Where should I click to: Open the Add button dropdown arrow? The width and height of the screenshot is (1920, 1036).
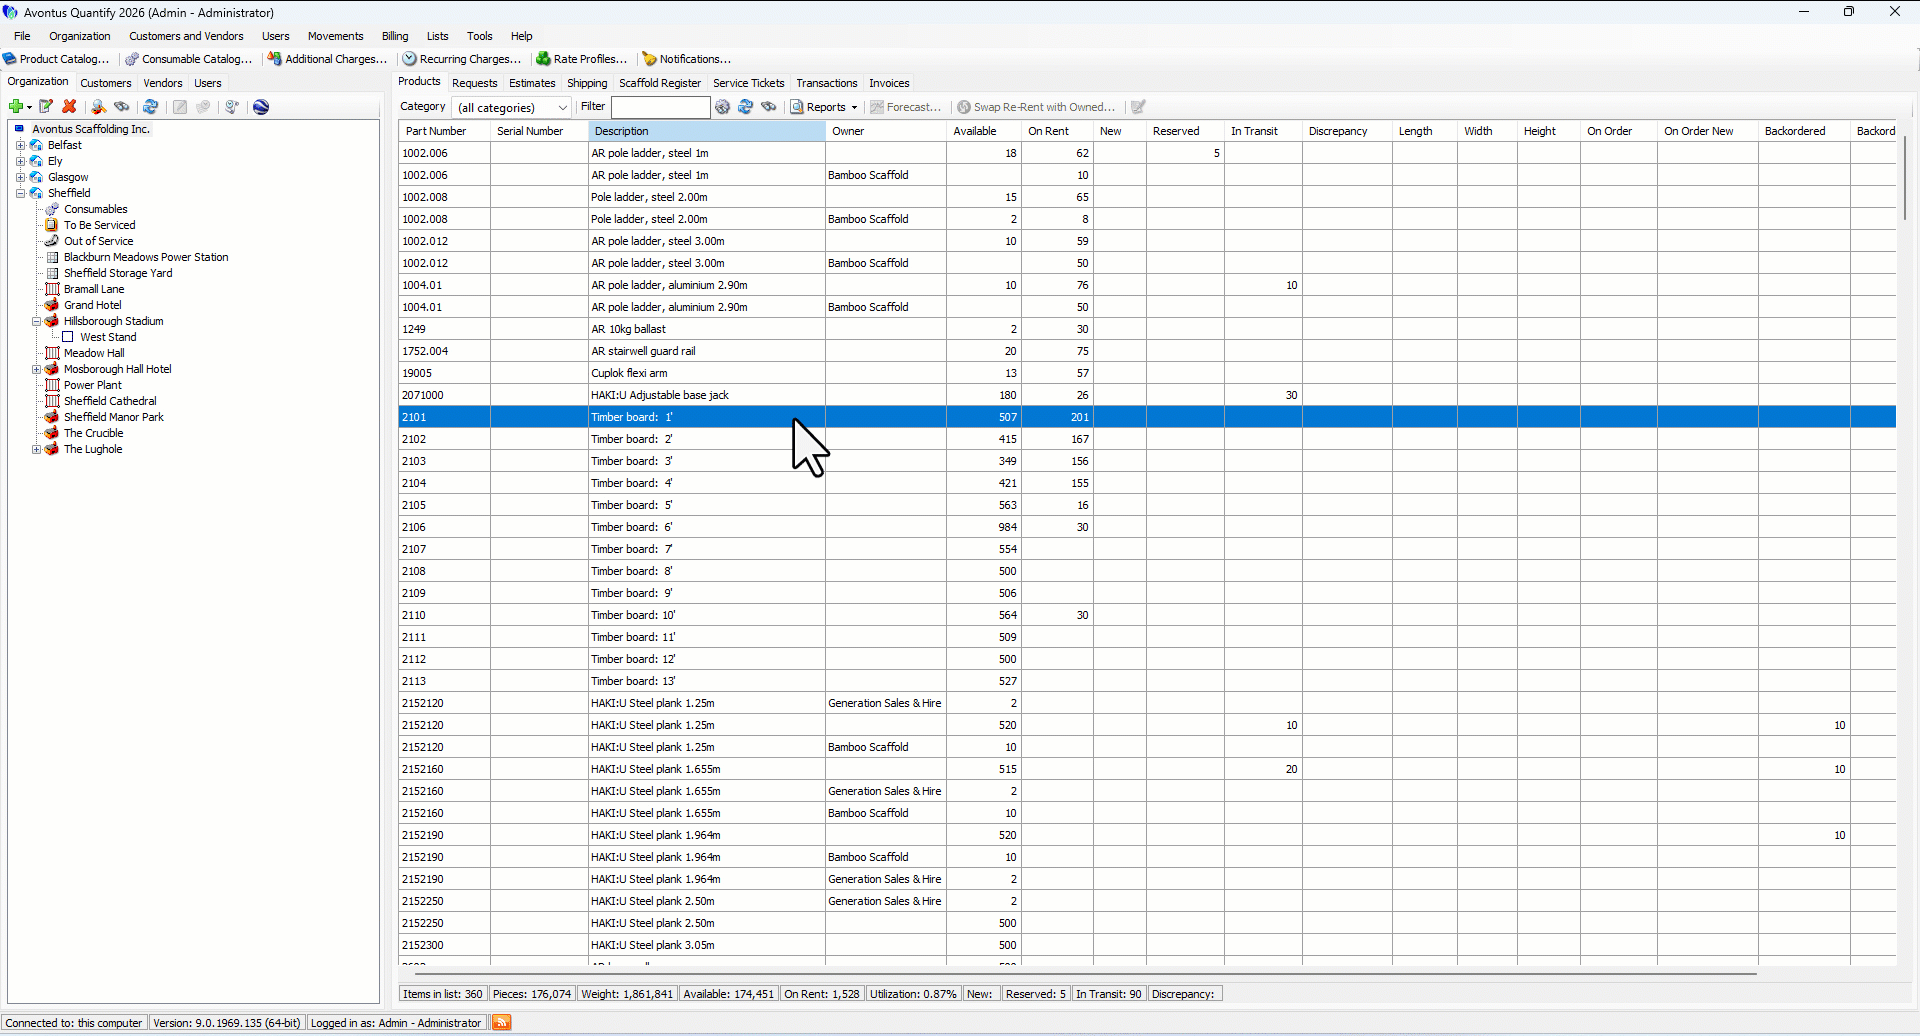29,107
